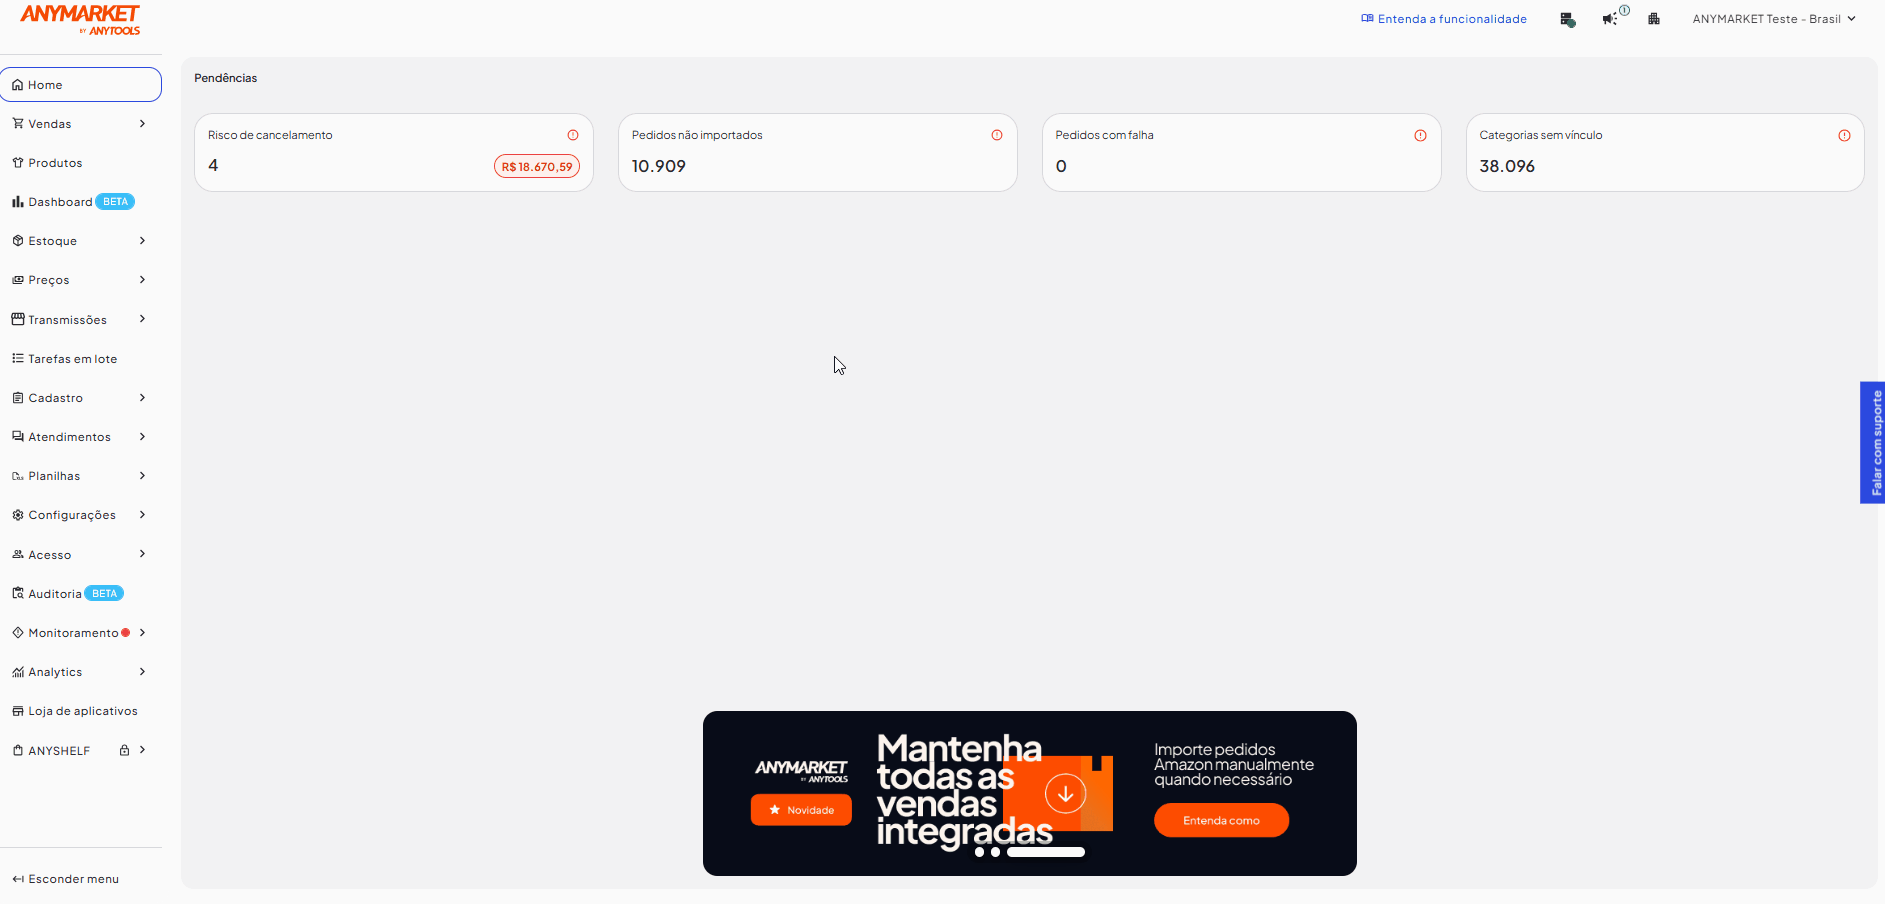Open Produtos from the sidebar
The image size is (1885, 904).
(55, 163)
